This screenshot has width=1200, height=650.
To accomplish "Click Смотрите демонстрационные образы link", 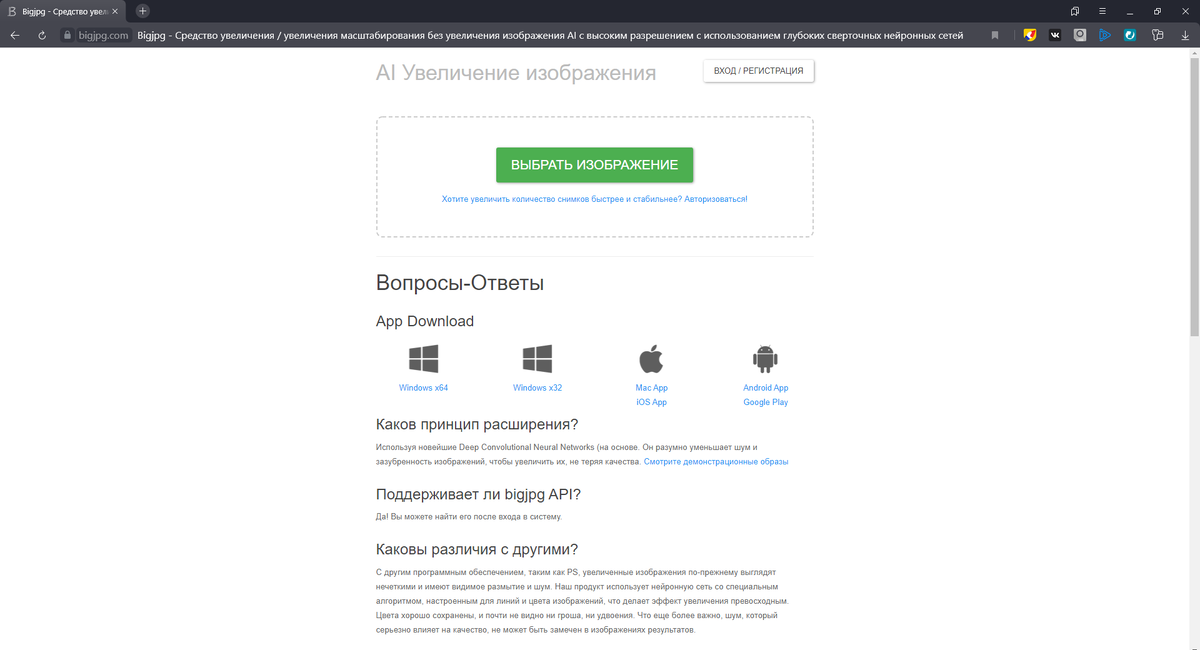I will pyautogui.click(x=716, y=462).
